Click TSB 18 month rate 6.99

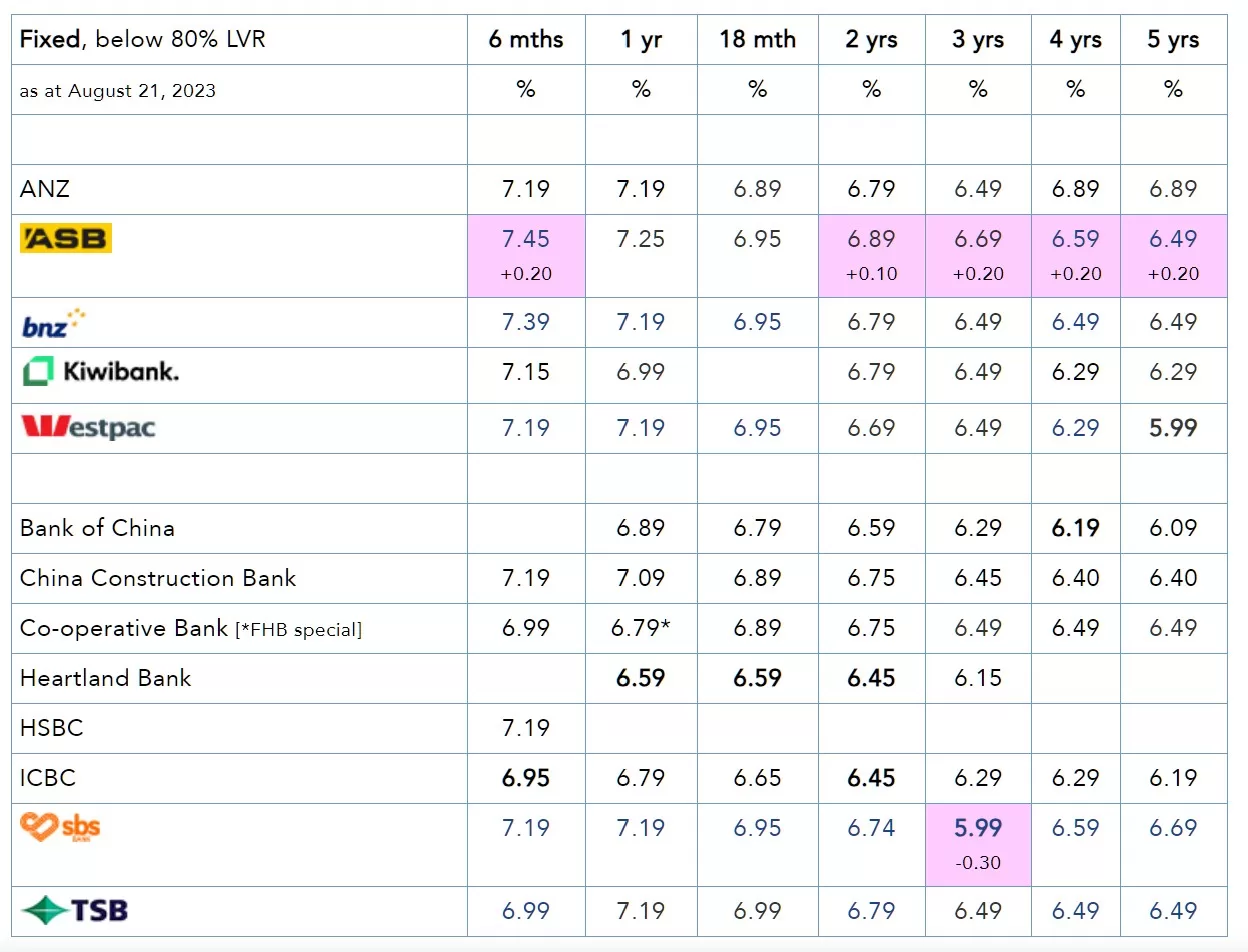click(757, 911)
